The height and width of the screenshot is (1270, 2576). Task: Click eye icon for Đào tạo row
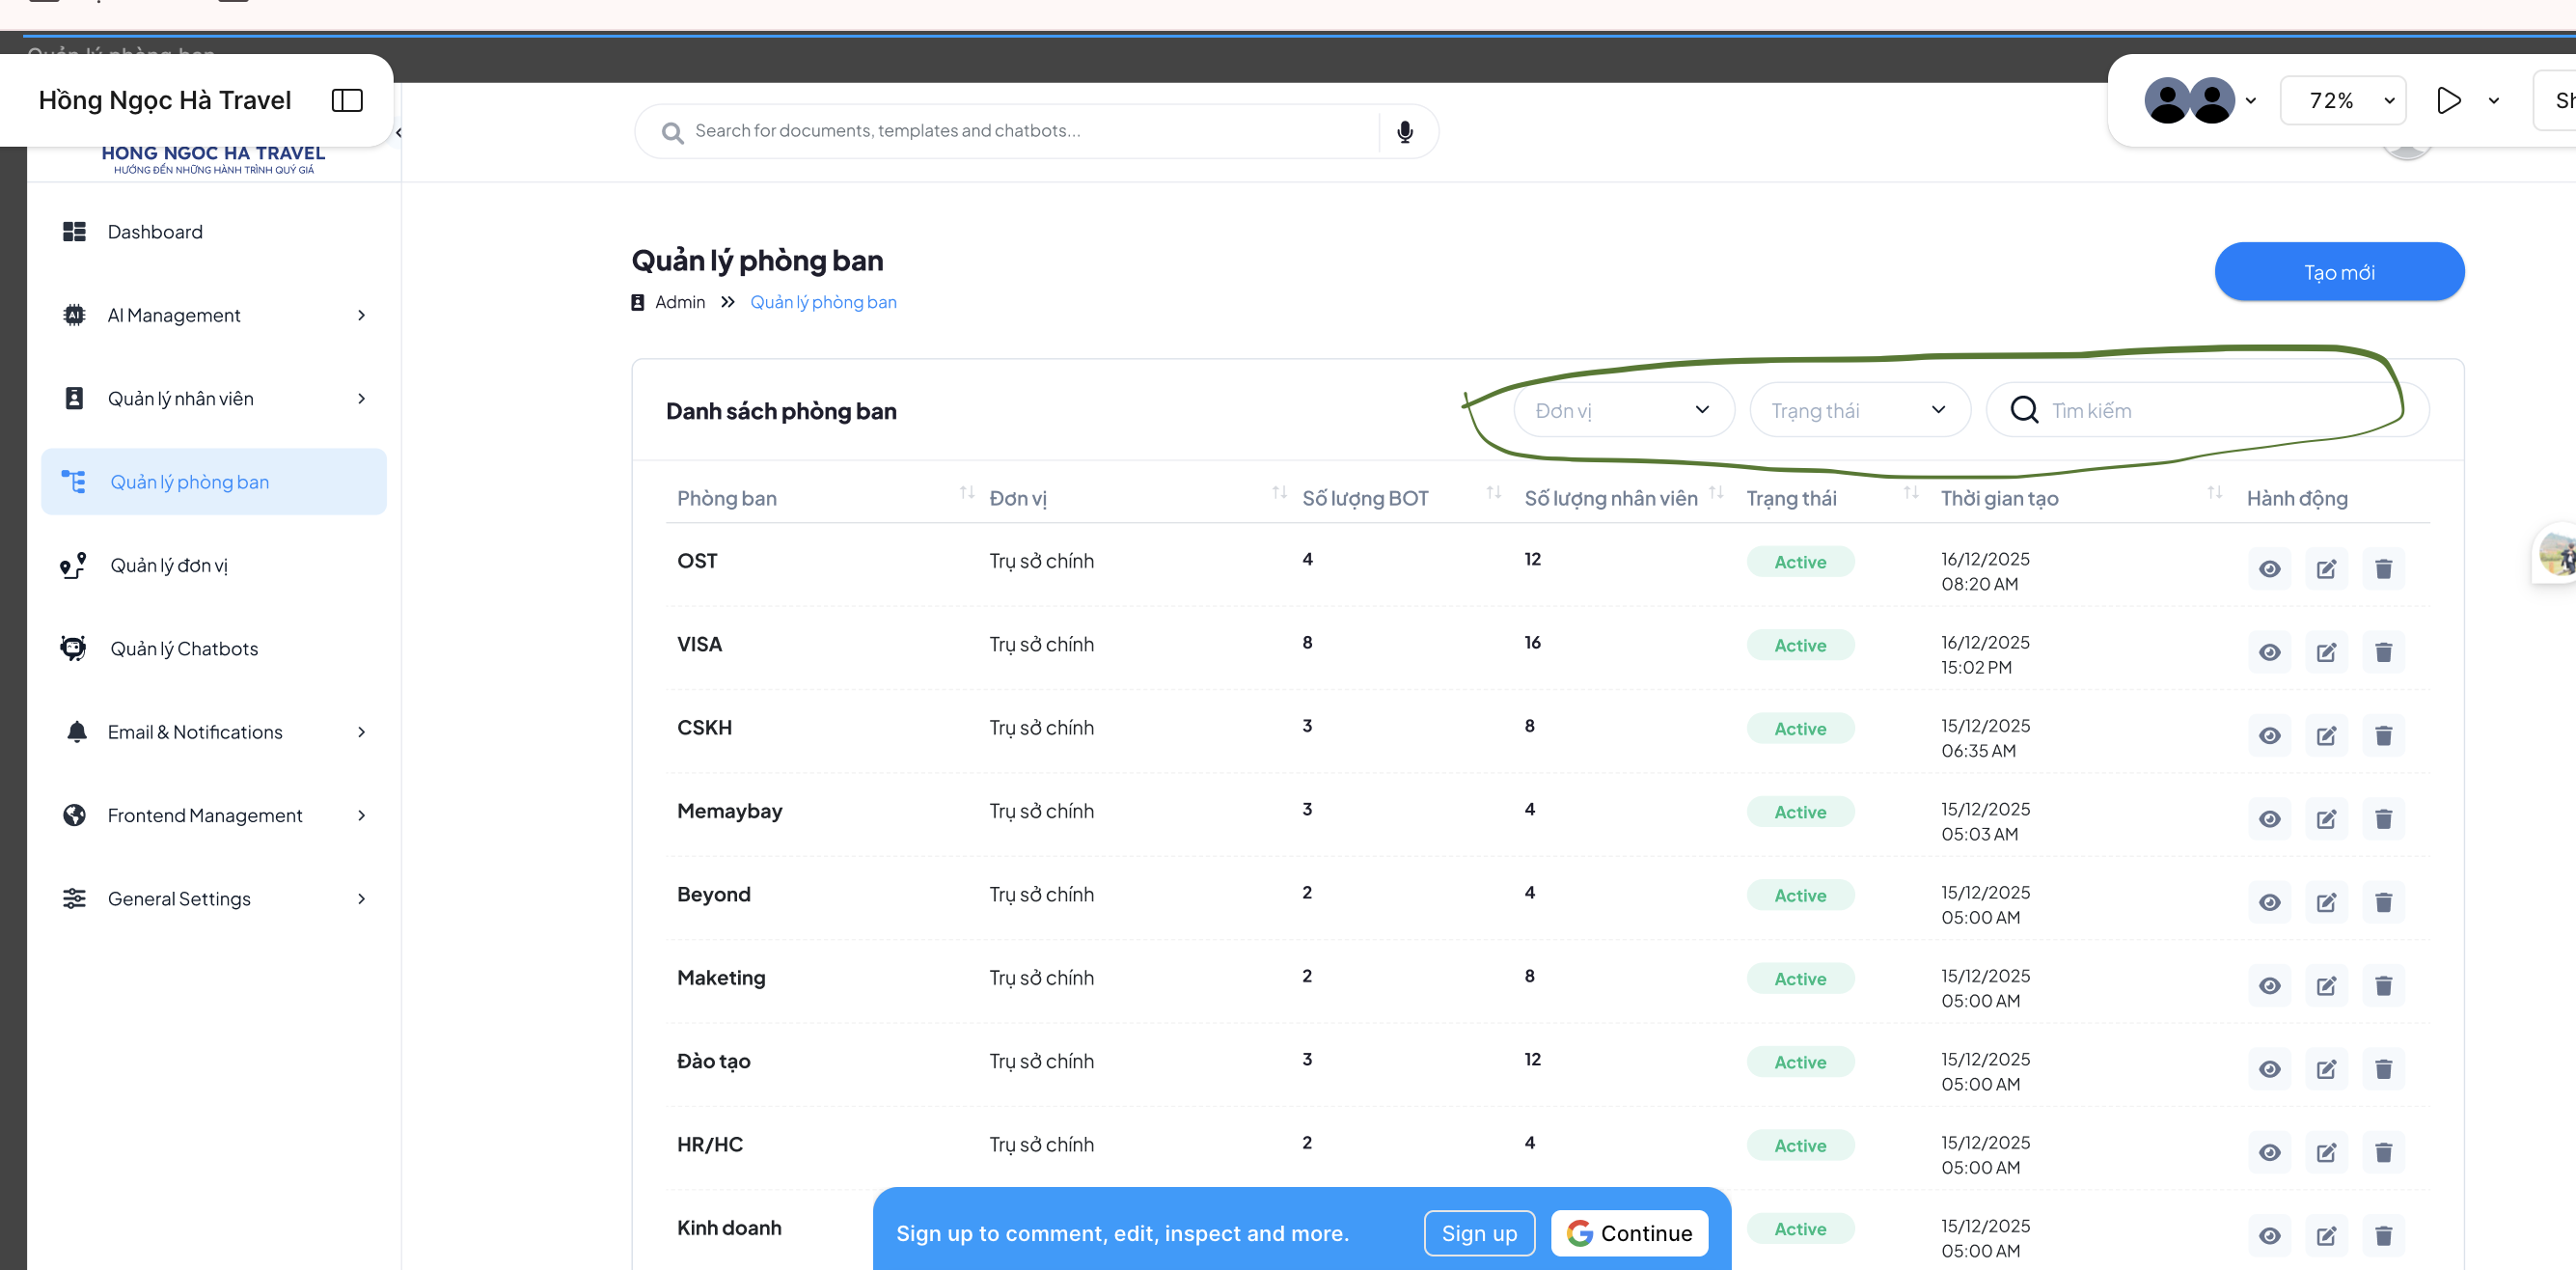(x=2269, y=1070)
